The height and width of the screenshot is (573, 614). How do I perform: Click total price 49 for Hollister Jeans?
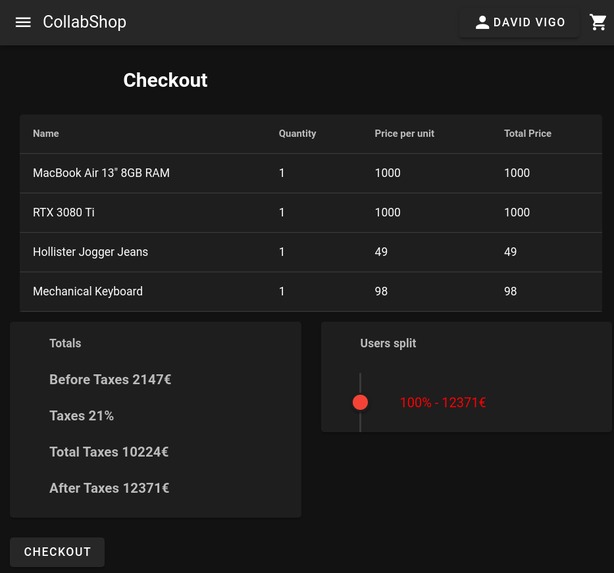tap(510, 252)
